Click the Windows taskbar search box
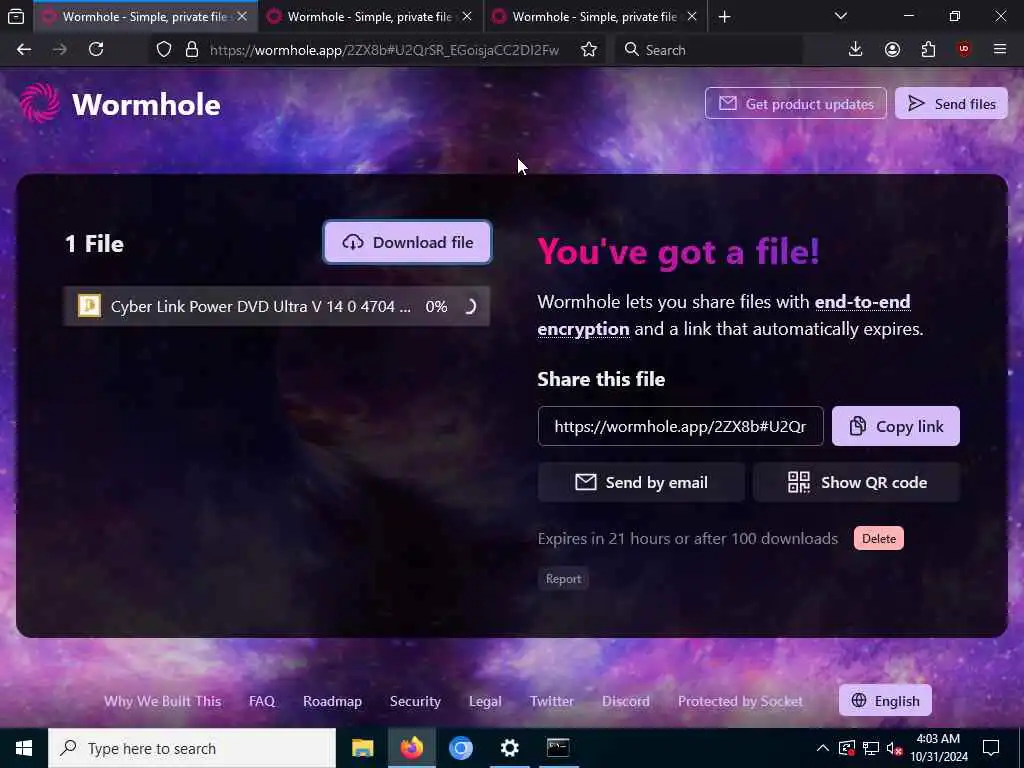The image size is (1024, 768). (192, 748)
